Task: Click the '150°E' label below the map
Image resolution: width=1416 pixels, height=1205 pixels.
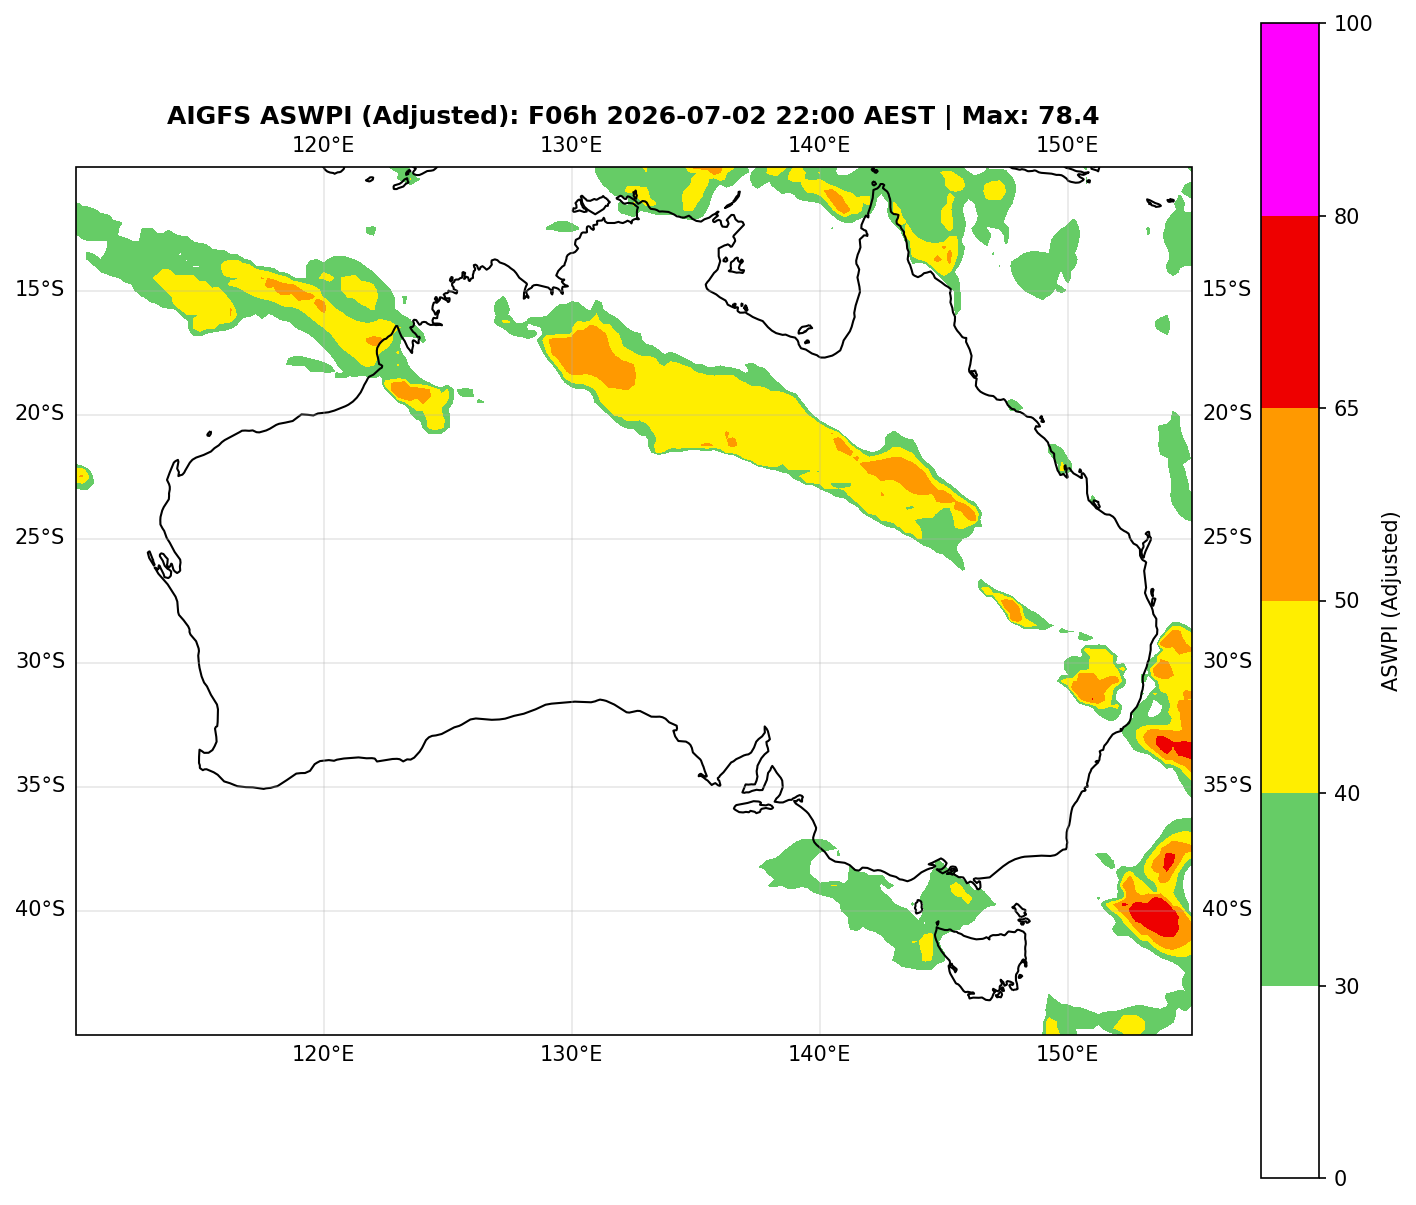Action: [x=1067, y=1054]
